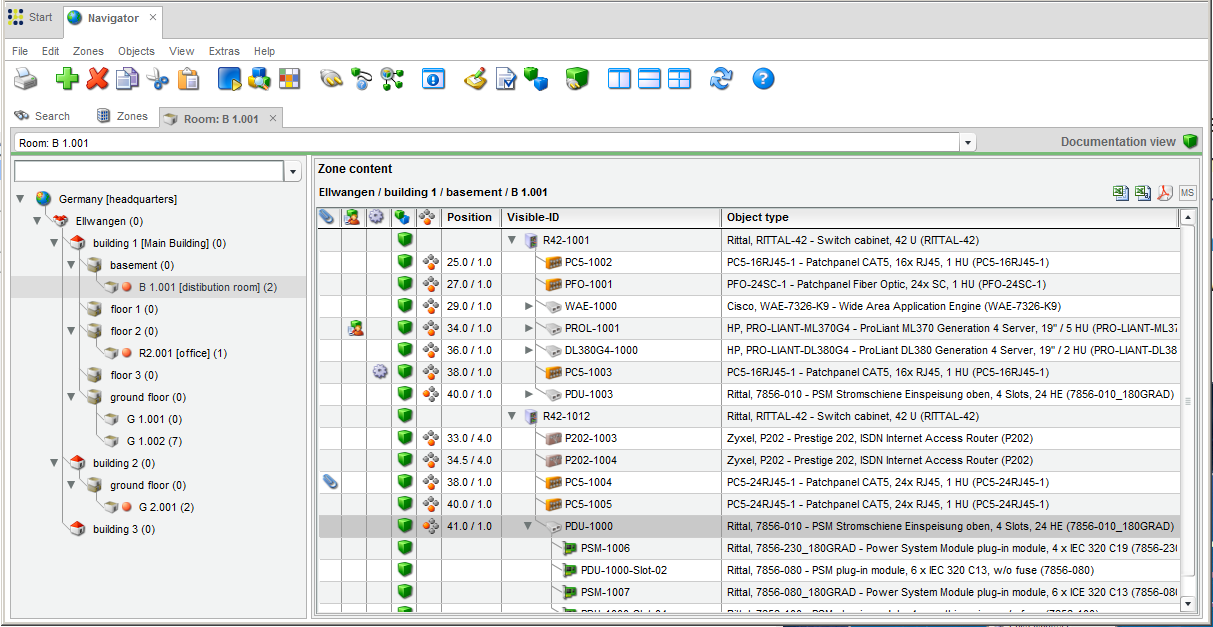Click the scissors Cut icon

point(158,78)
